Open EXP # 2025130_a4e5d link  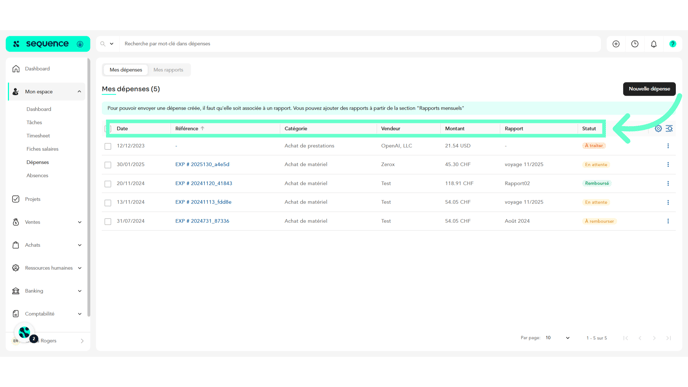[x=202, y=165]
